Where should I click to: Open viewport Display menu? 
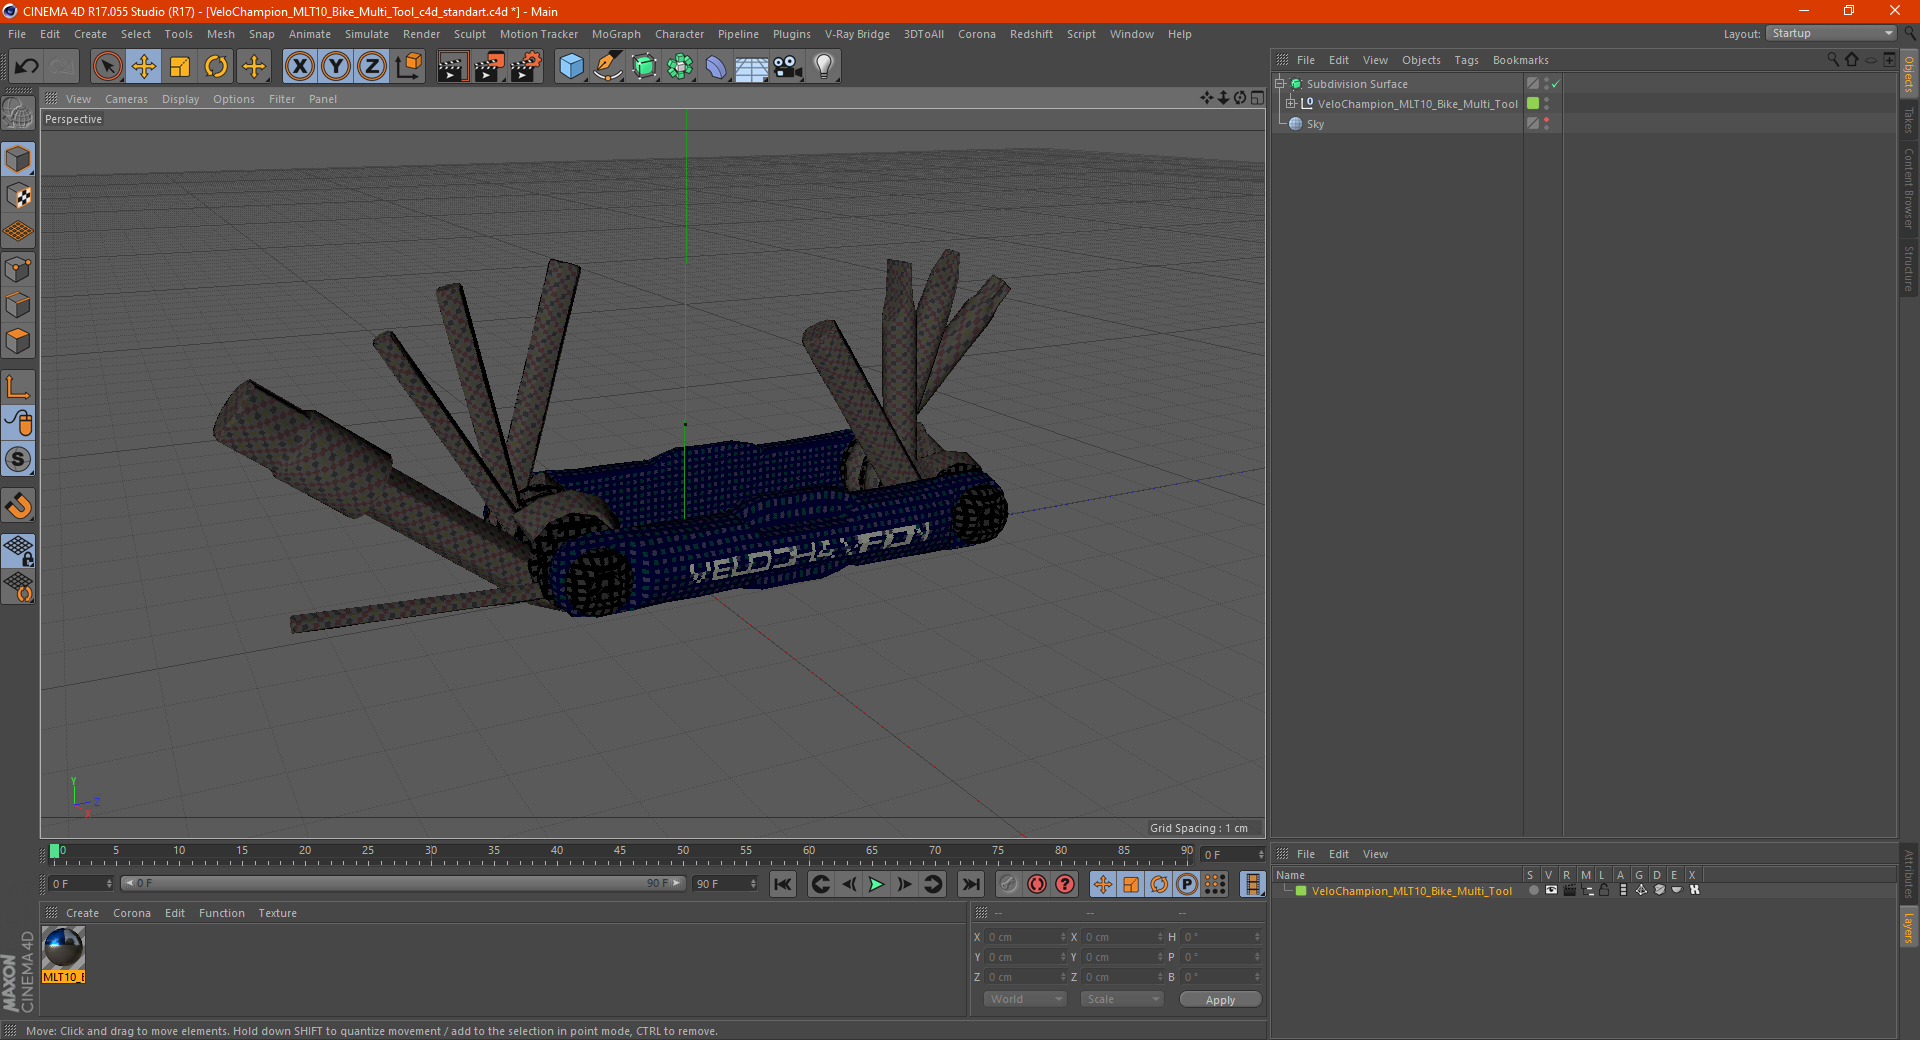(181, 99)
